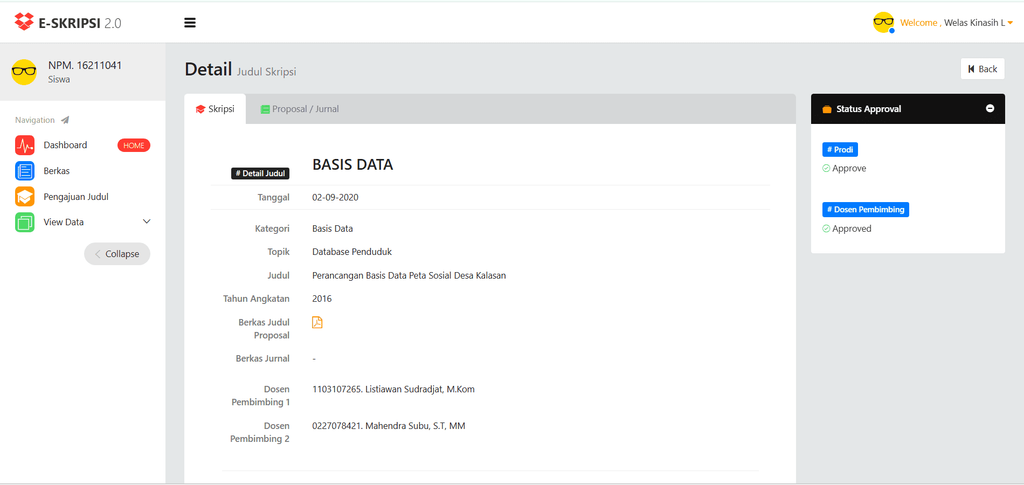Click the Approve check circle icon under Prodi

click(x=826, y=168)
